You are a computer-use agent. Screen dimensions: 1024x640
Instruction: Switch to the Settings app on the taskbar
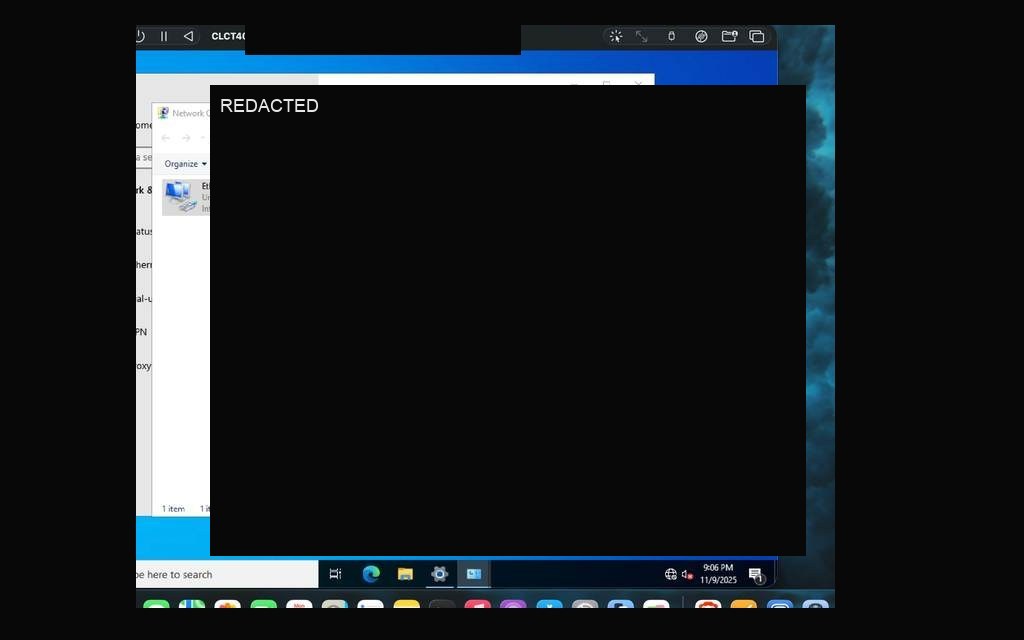[x=440, y=574]
